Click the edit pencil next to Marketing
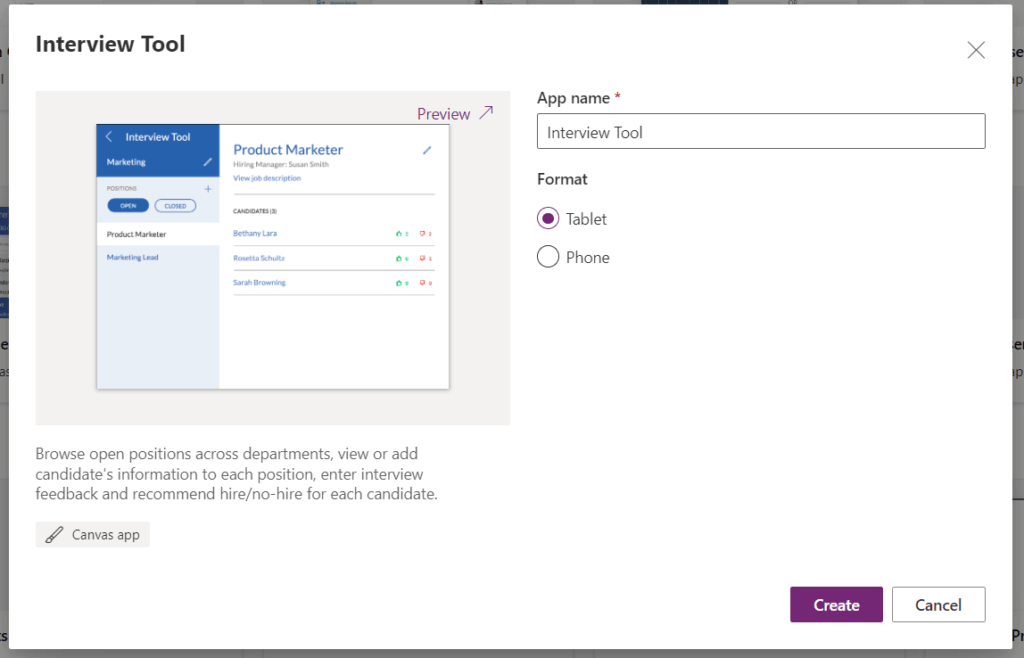The height and width of the screenshot is (658, 1024). [x=208, y=162]
